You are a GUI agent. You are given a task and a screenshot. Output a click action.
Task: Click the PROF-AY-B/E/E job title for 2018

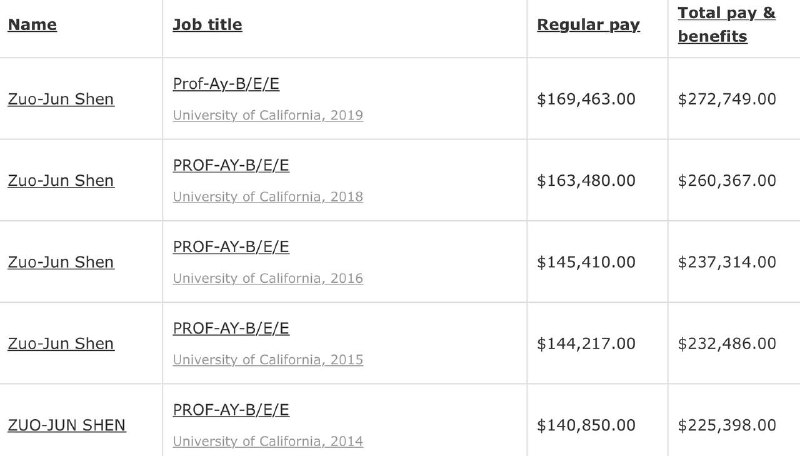click(231, 165)
